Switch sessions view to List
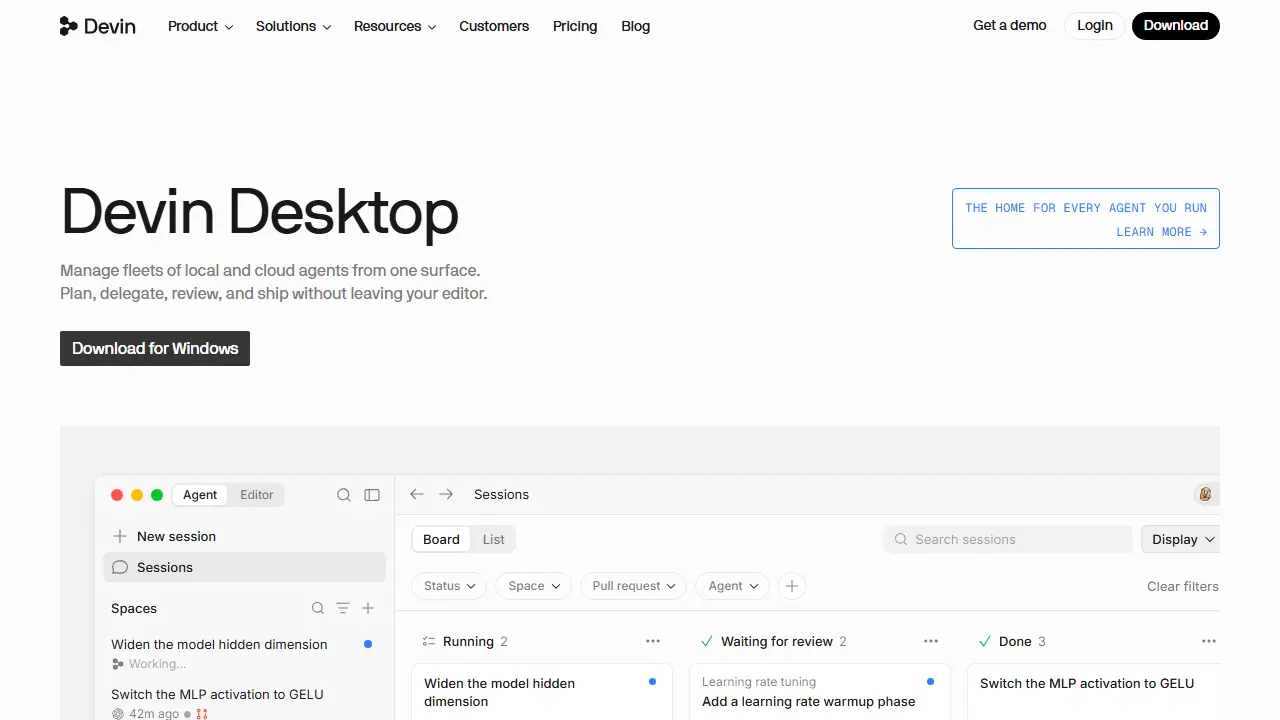 coord(494,539)
